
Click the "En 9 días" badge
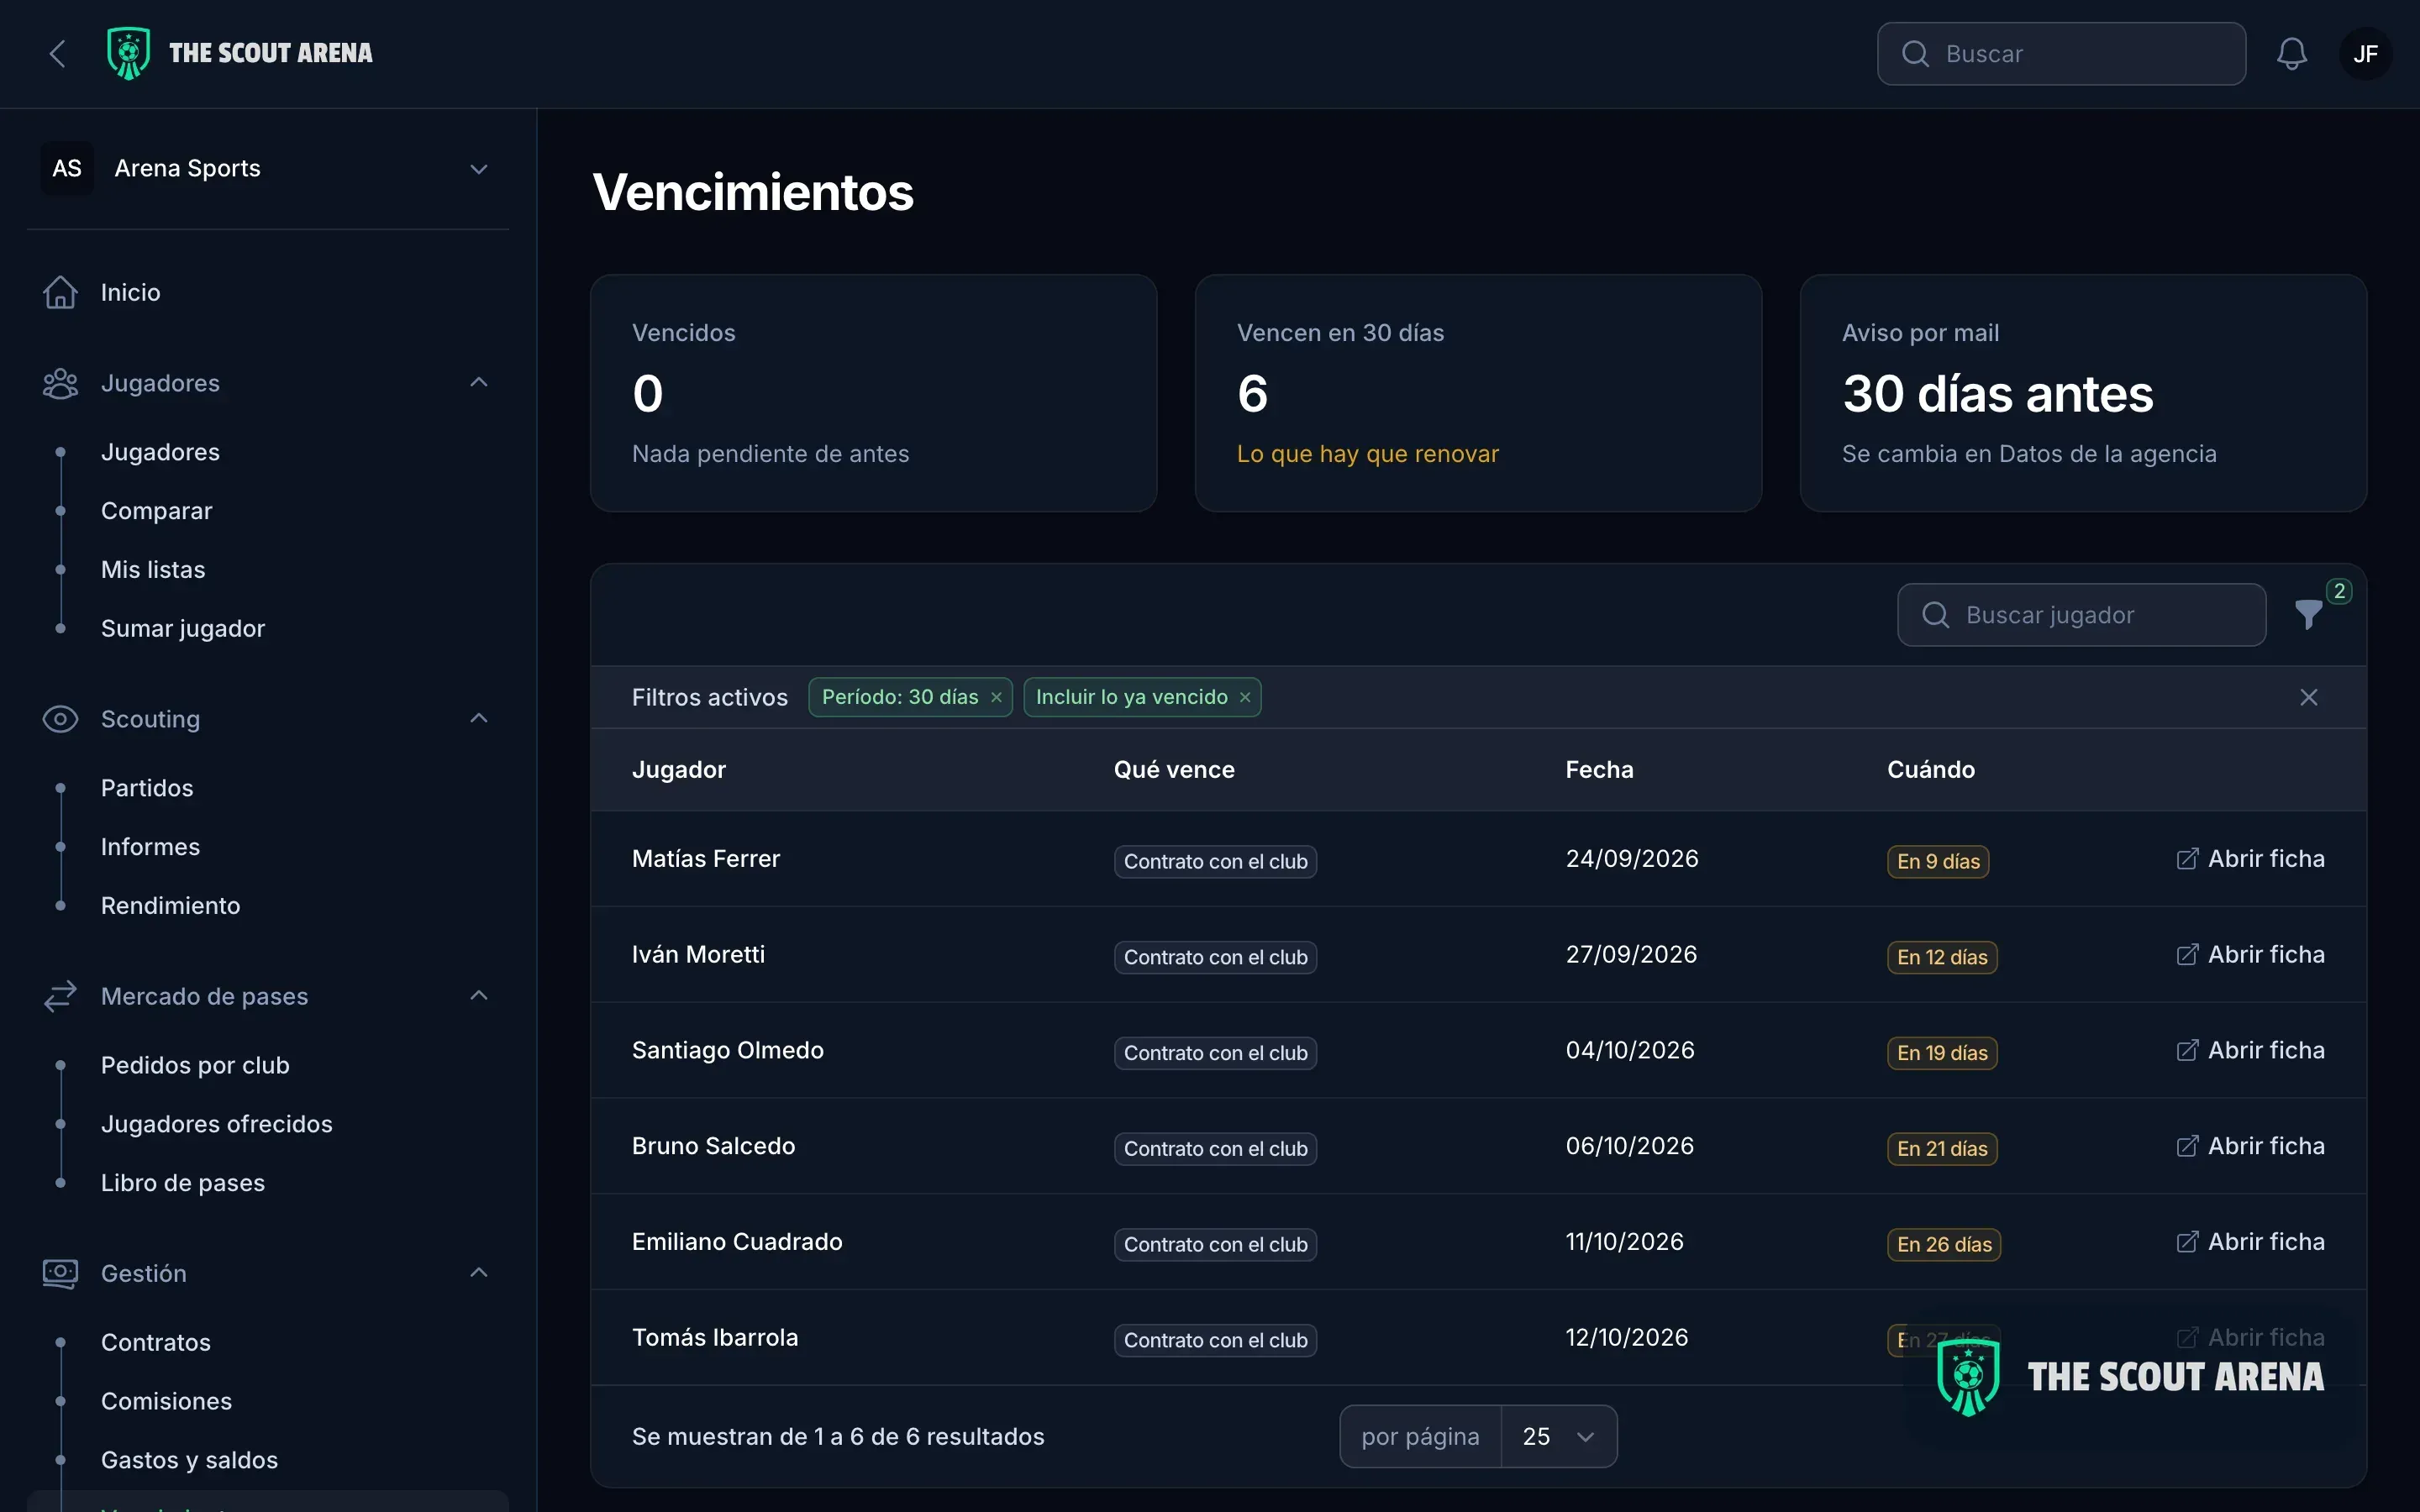click(x=1938, y=861)
